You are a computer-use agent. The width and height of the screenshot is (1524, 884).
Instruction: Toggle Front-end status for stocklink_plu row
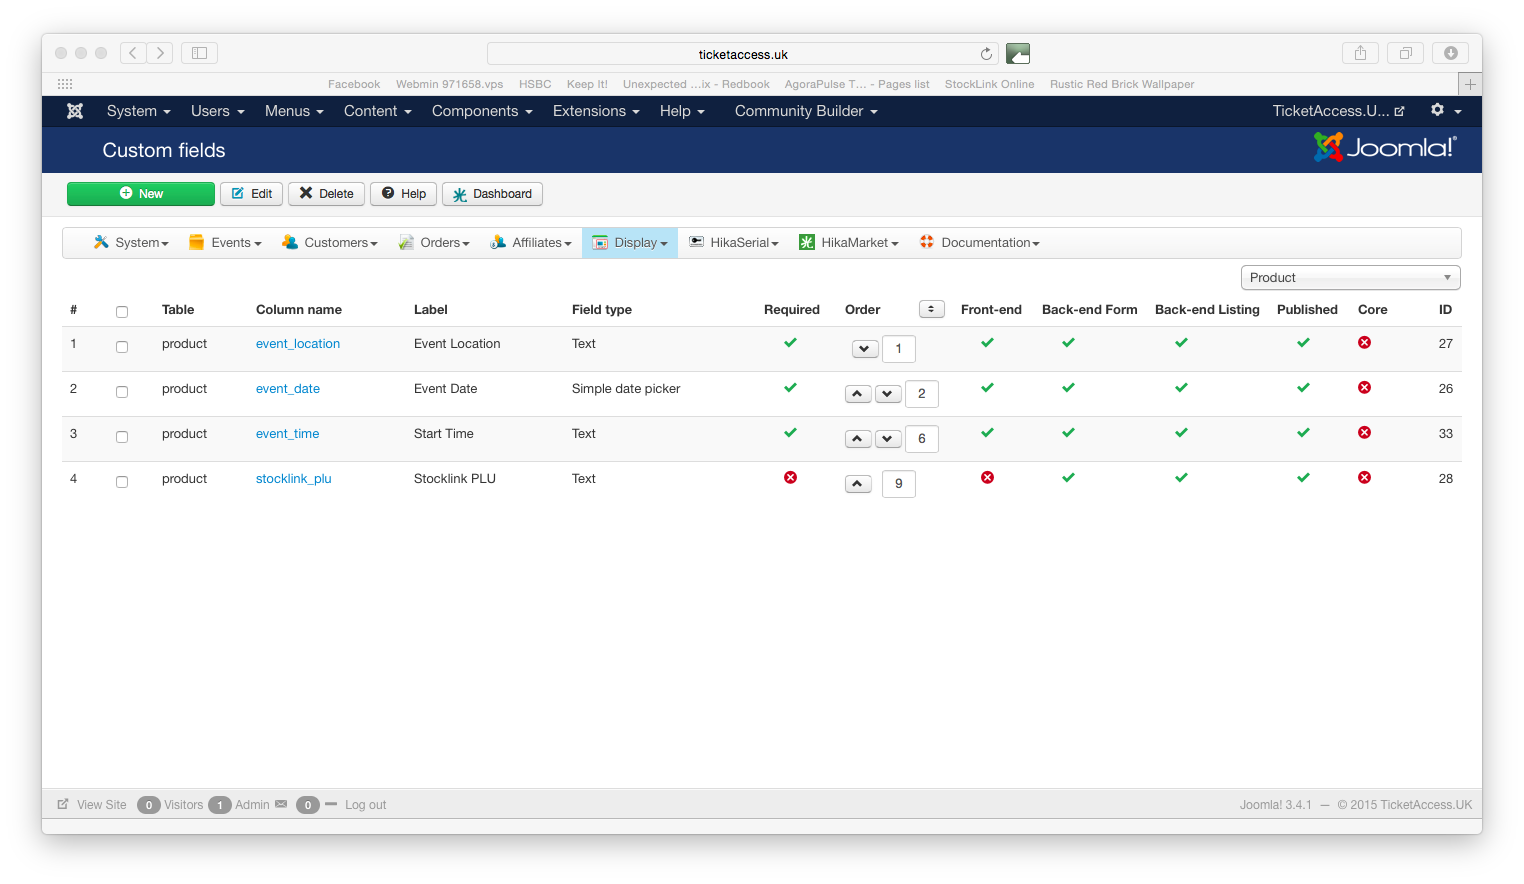[x=987, y=478]
